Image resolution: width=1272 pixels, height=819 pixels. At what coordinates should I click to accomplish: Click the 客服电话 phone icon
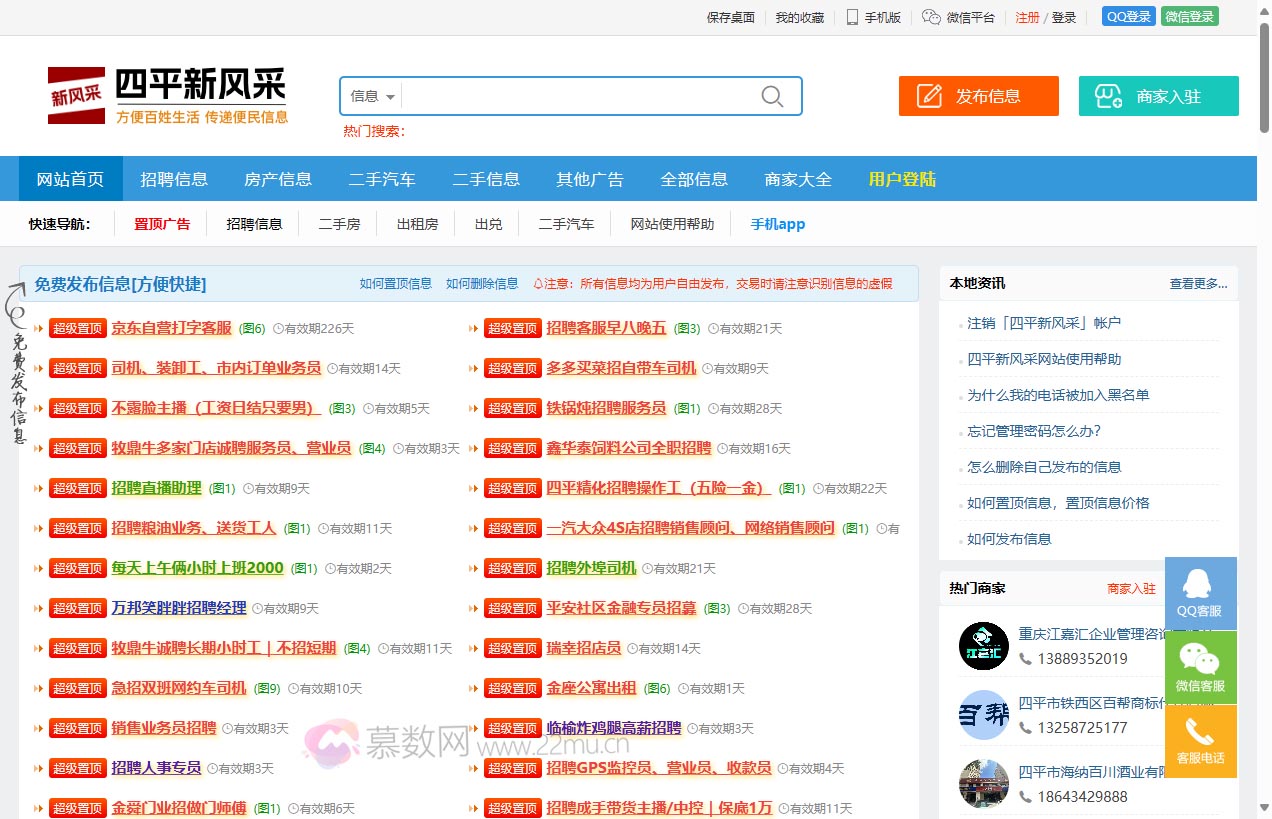(1200, 733)
